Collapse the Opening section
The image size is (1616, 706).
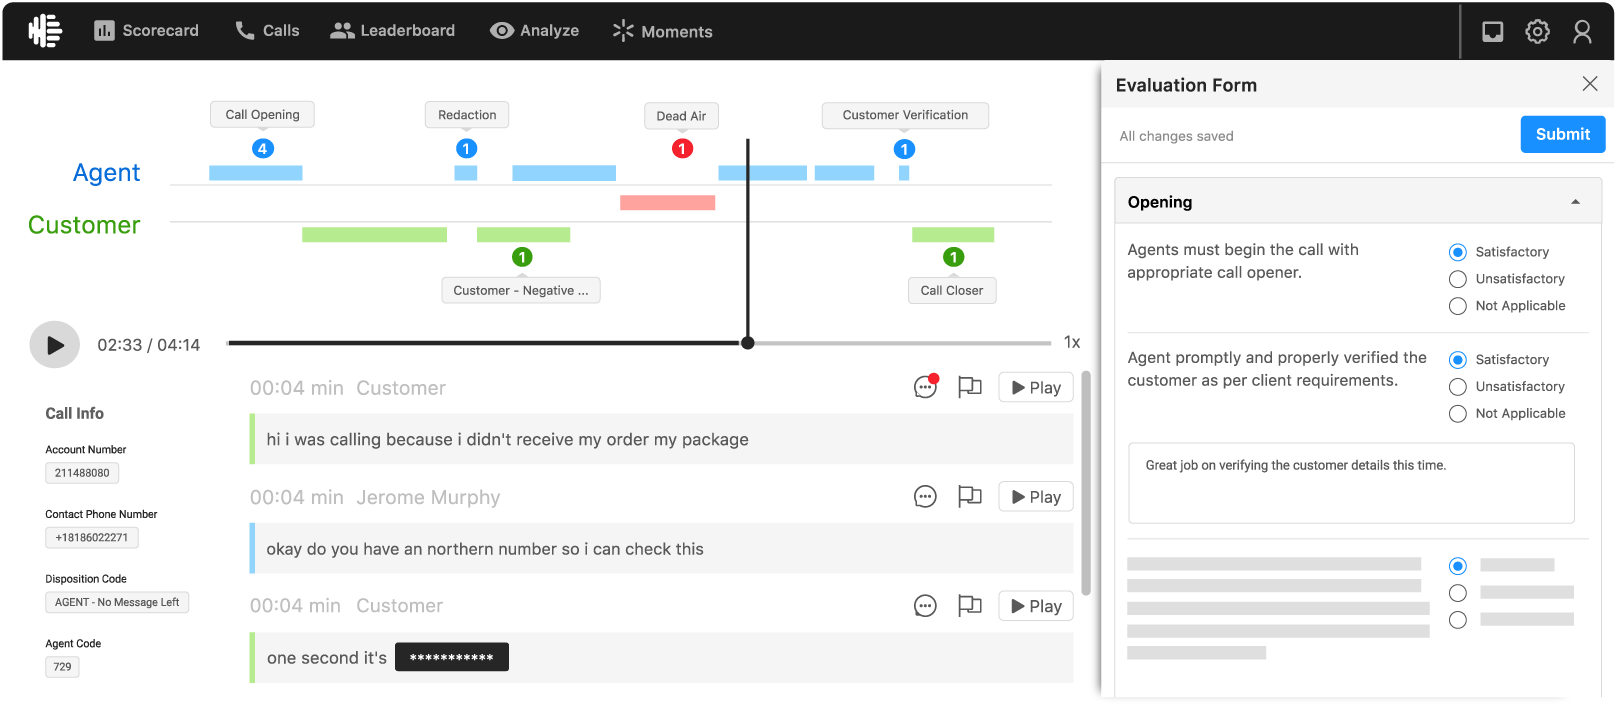pos(1576,202)
